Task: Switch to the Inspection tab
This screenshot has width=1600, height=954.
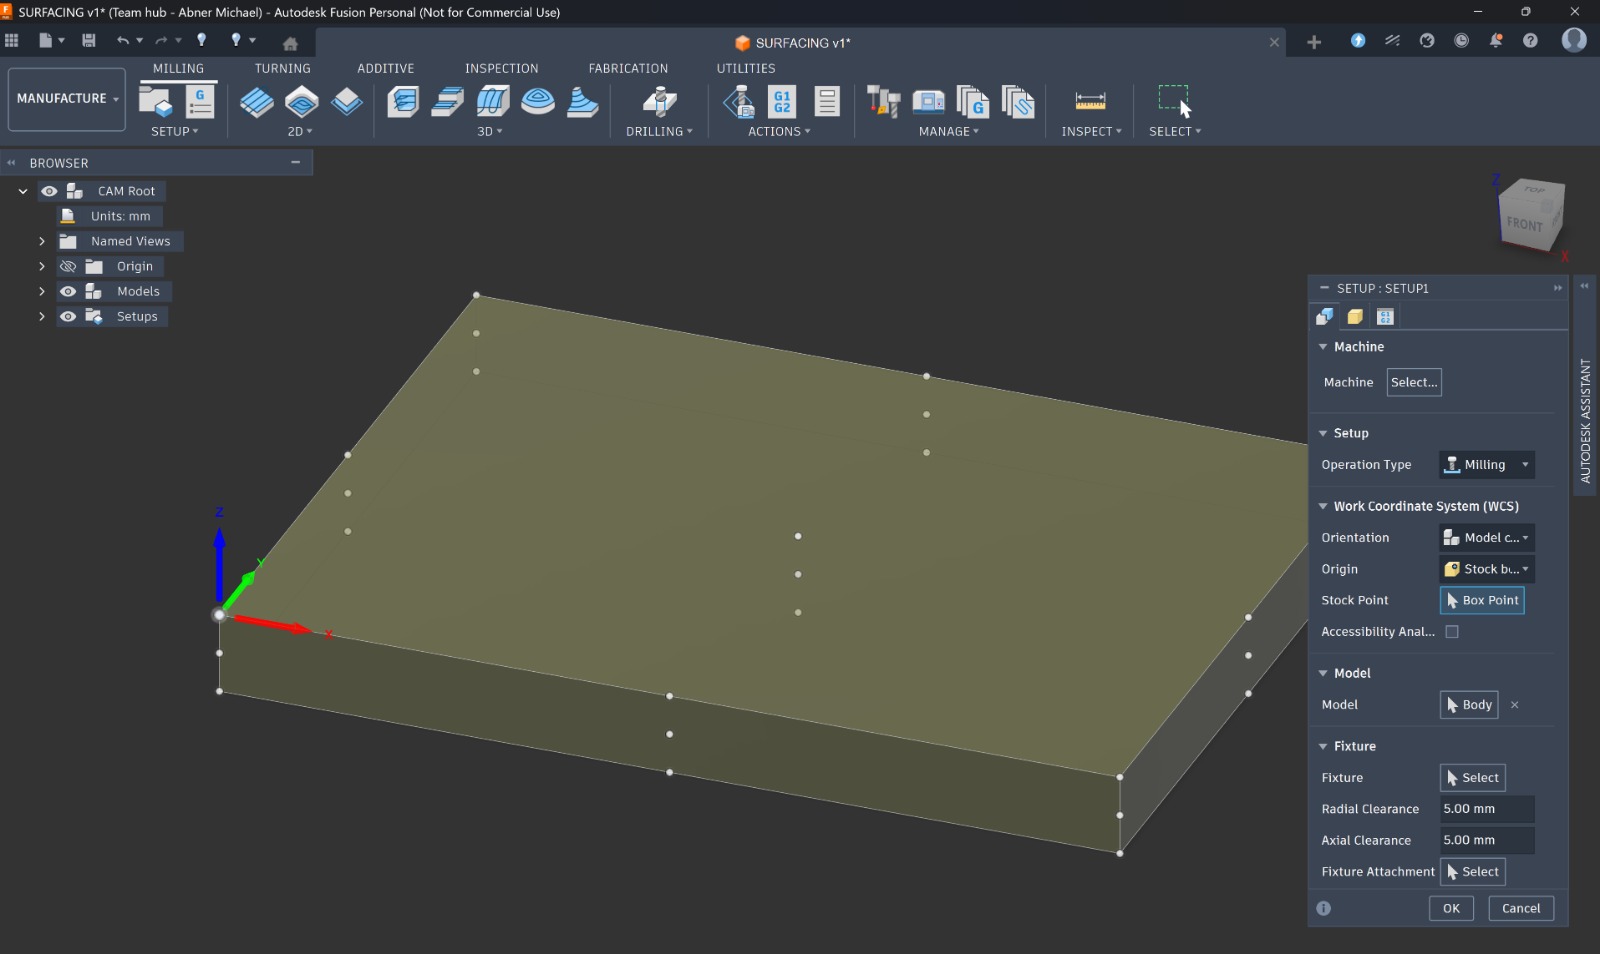Action: click(x=502, y=69)
